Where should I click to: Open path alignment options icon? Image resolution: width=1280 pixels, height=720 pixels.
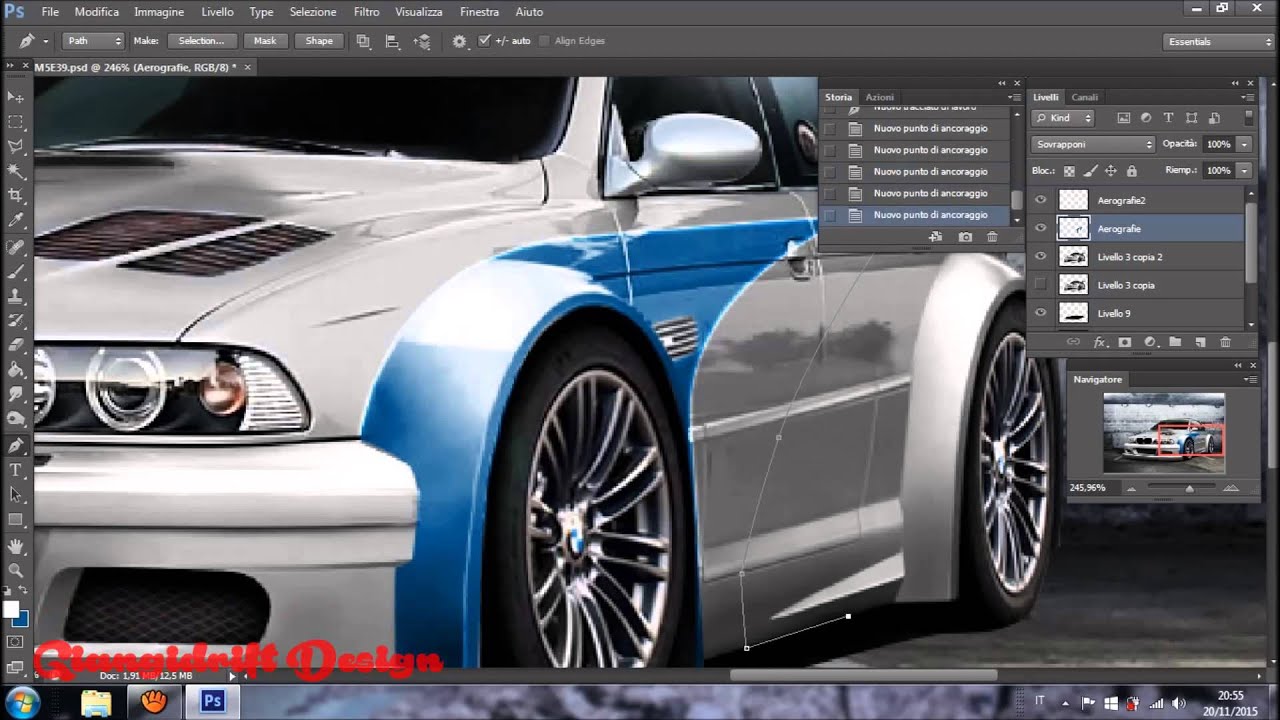tap(393, 41)
